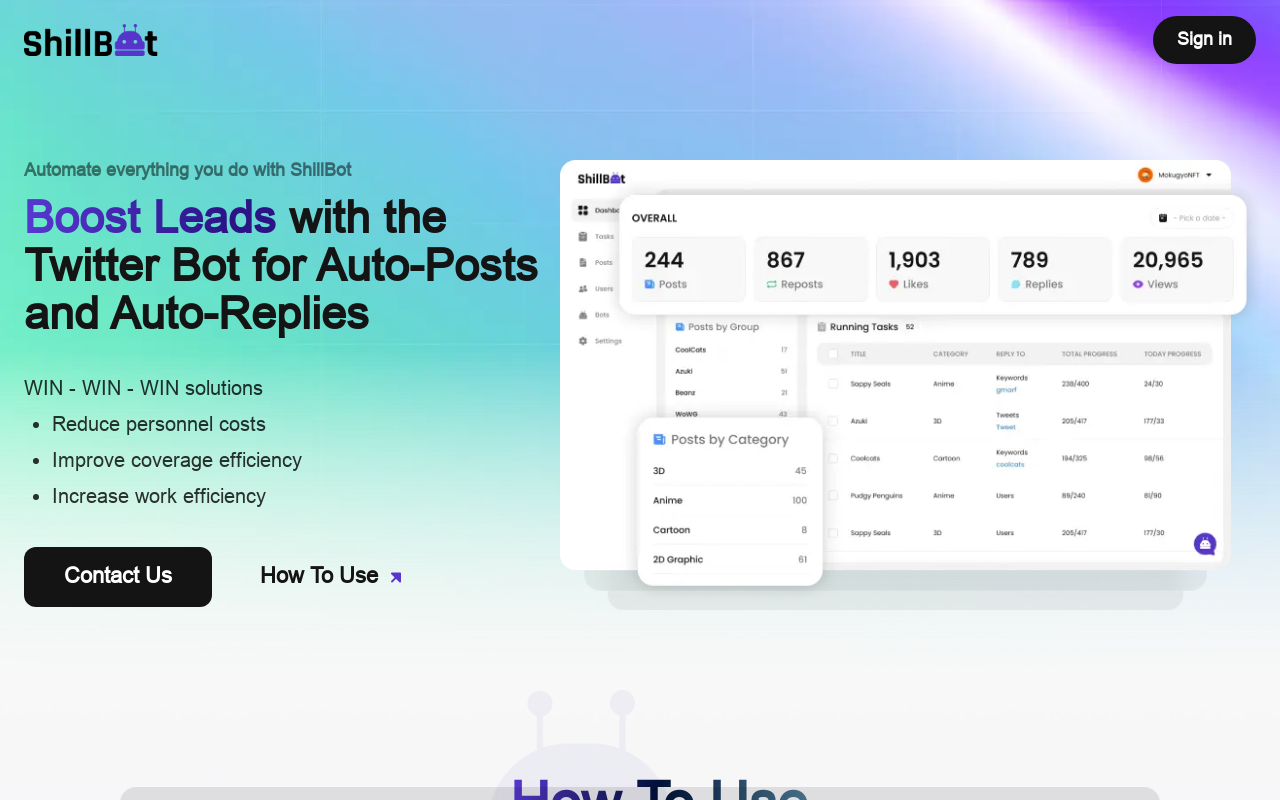The width and height of the screenshot is (1280, 800).
Task: Click the calendar icon in date picker
Action: point(1163,218)
